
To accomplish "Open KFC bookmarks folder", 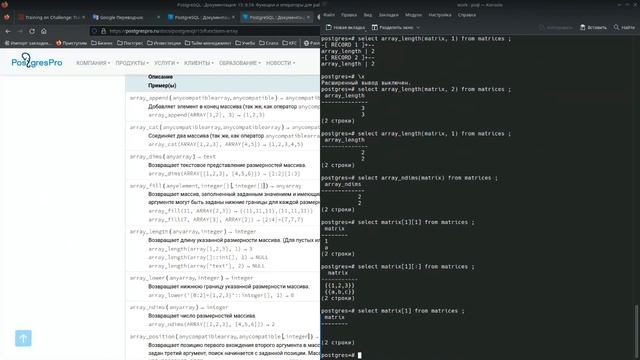I will pyautogui.click(x=290, y=43).
